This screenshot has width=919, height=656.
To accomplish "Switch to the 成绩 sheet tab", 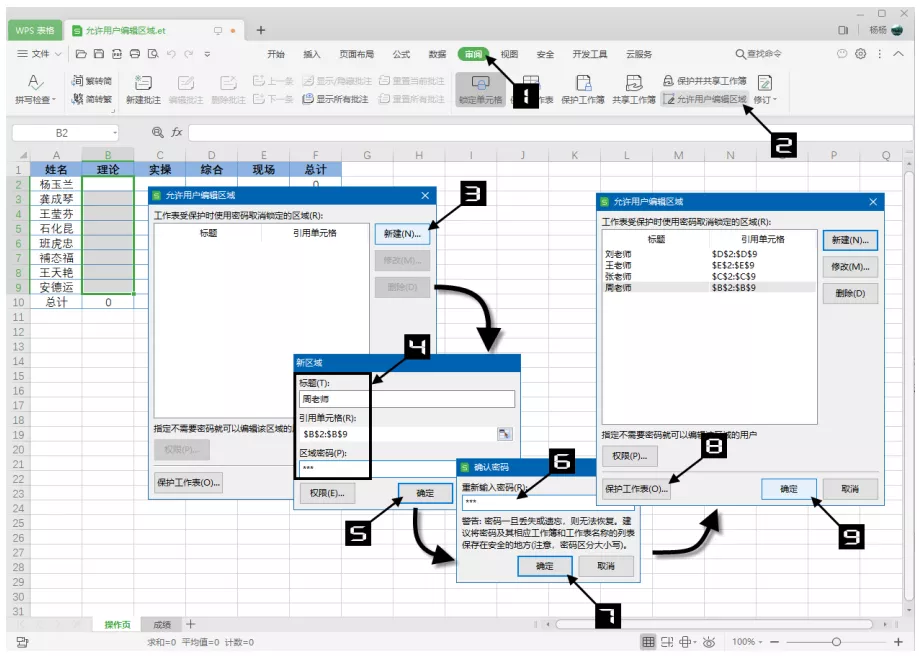I will tap(162, 625).
